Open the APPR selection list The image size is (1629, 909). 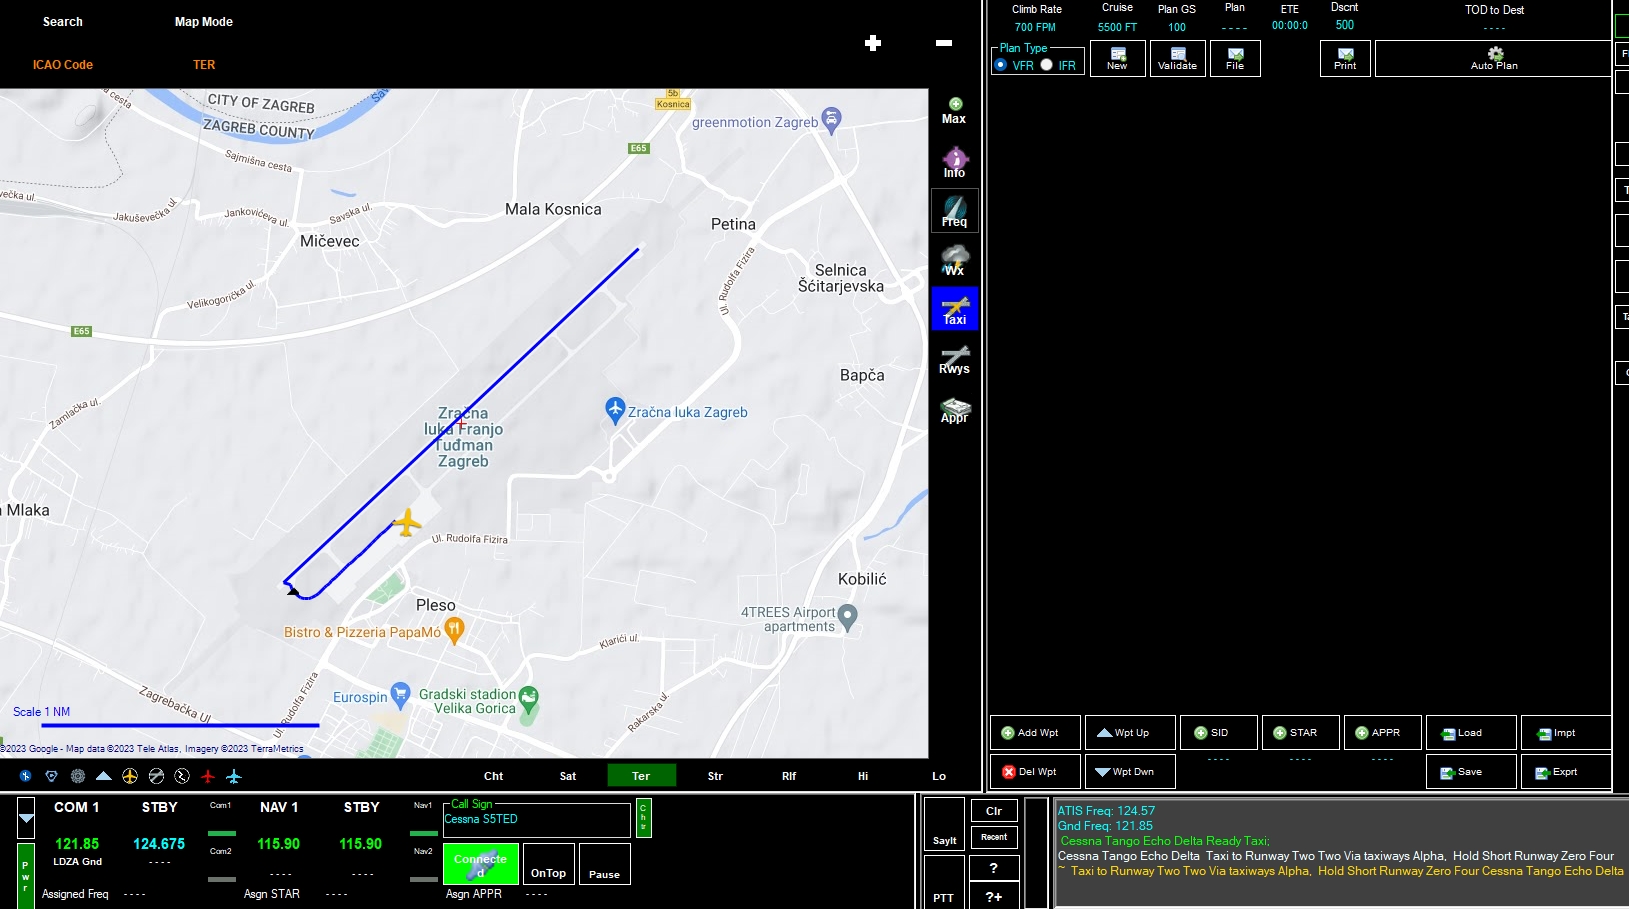[1382, 733]
